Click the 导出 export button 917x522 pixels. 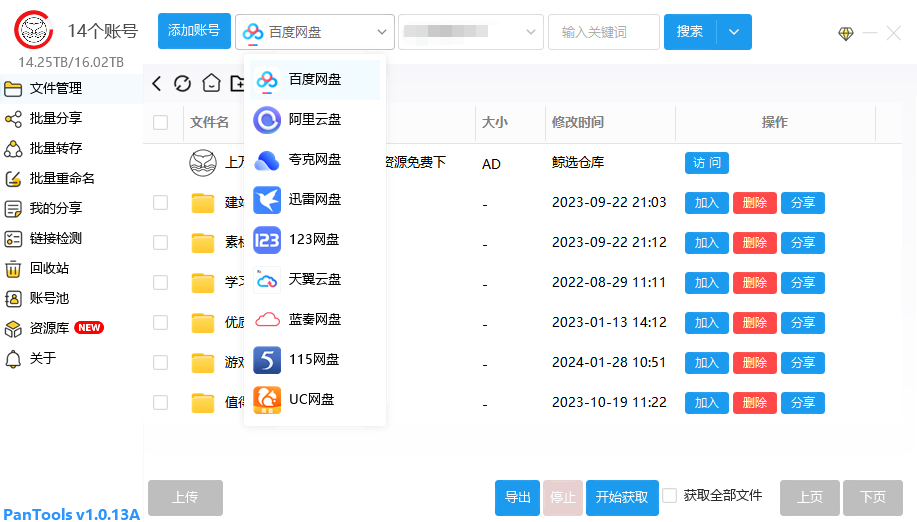point(518,498)
